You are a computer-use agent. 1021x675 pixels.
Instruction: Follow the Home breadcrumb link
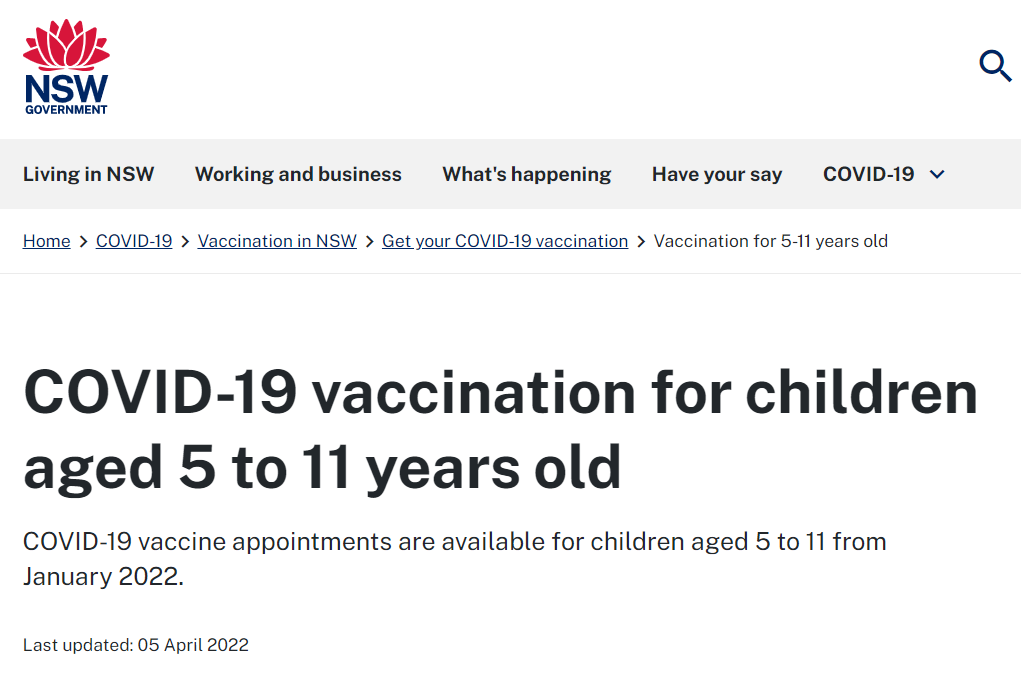(46, 241)
